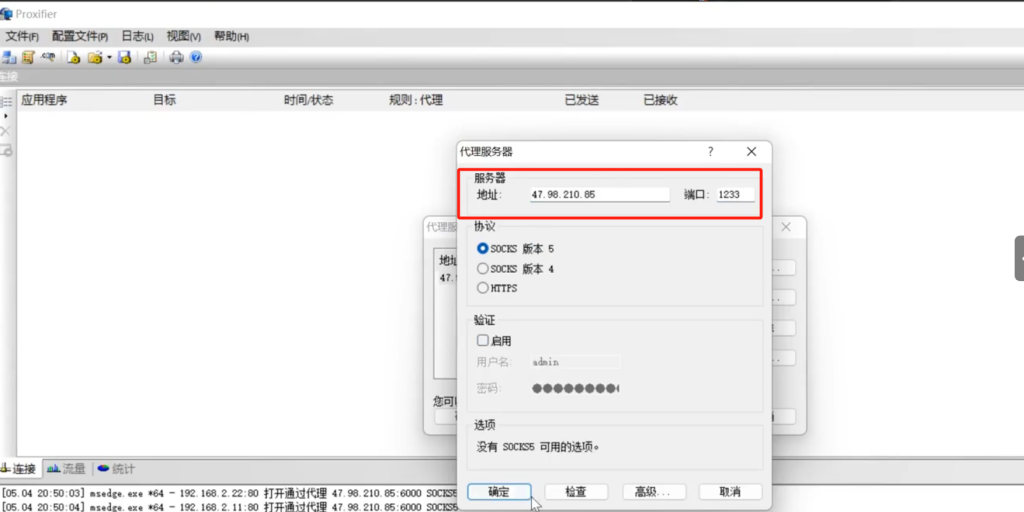Screen dimensions: 1024x512
Task: Click the 地址 input field
Action: click(x=600, y=195)
